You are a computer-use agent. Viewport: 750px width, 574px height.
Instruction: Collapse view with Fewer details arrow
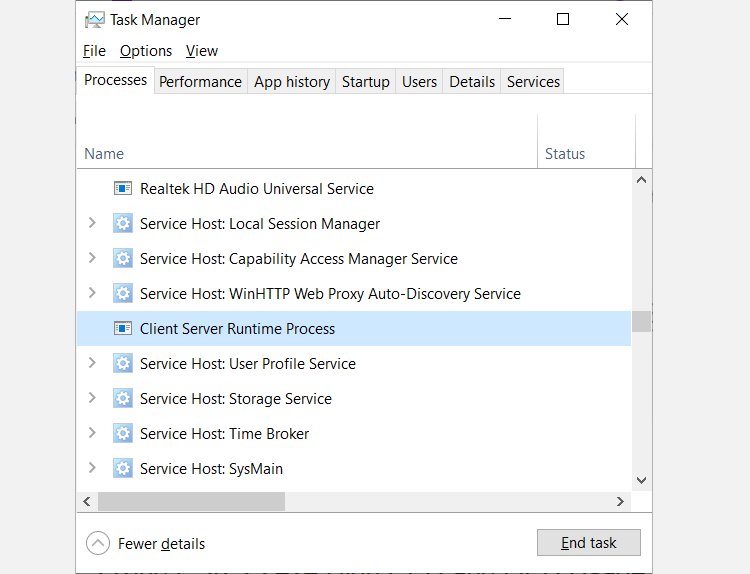tap(98, 544)
